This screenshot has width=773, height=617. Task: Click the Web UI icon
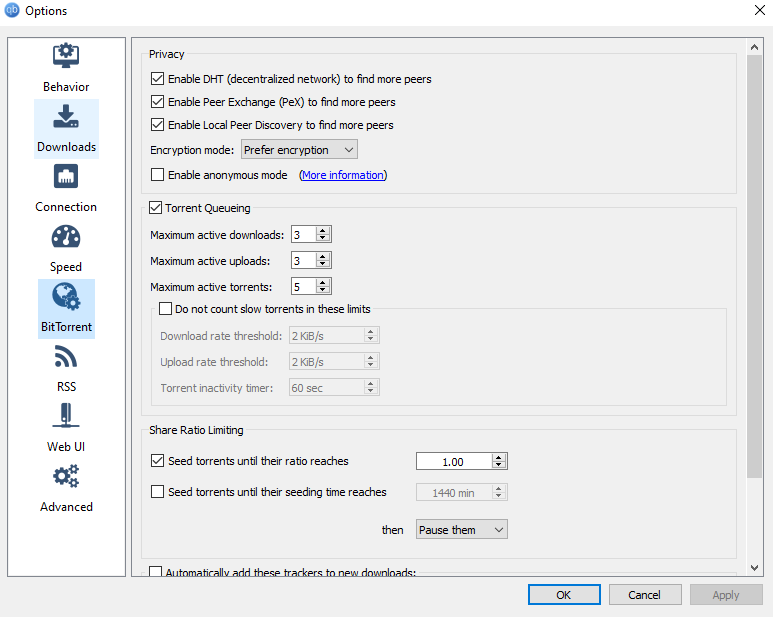click(66, 417)
